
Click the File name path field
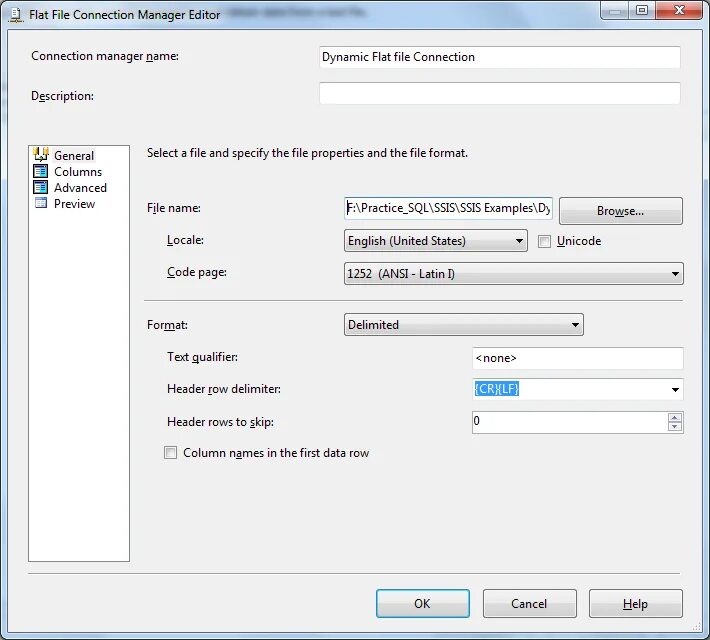click(448, 208)
